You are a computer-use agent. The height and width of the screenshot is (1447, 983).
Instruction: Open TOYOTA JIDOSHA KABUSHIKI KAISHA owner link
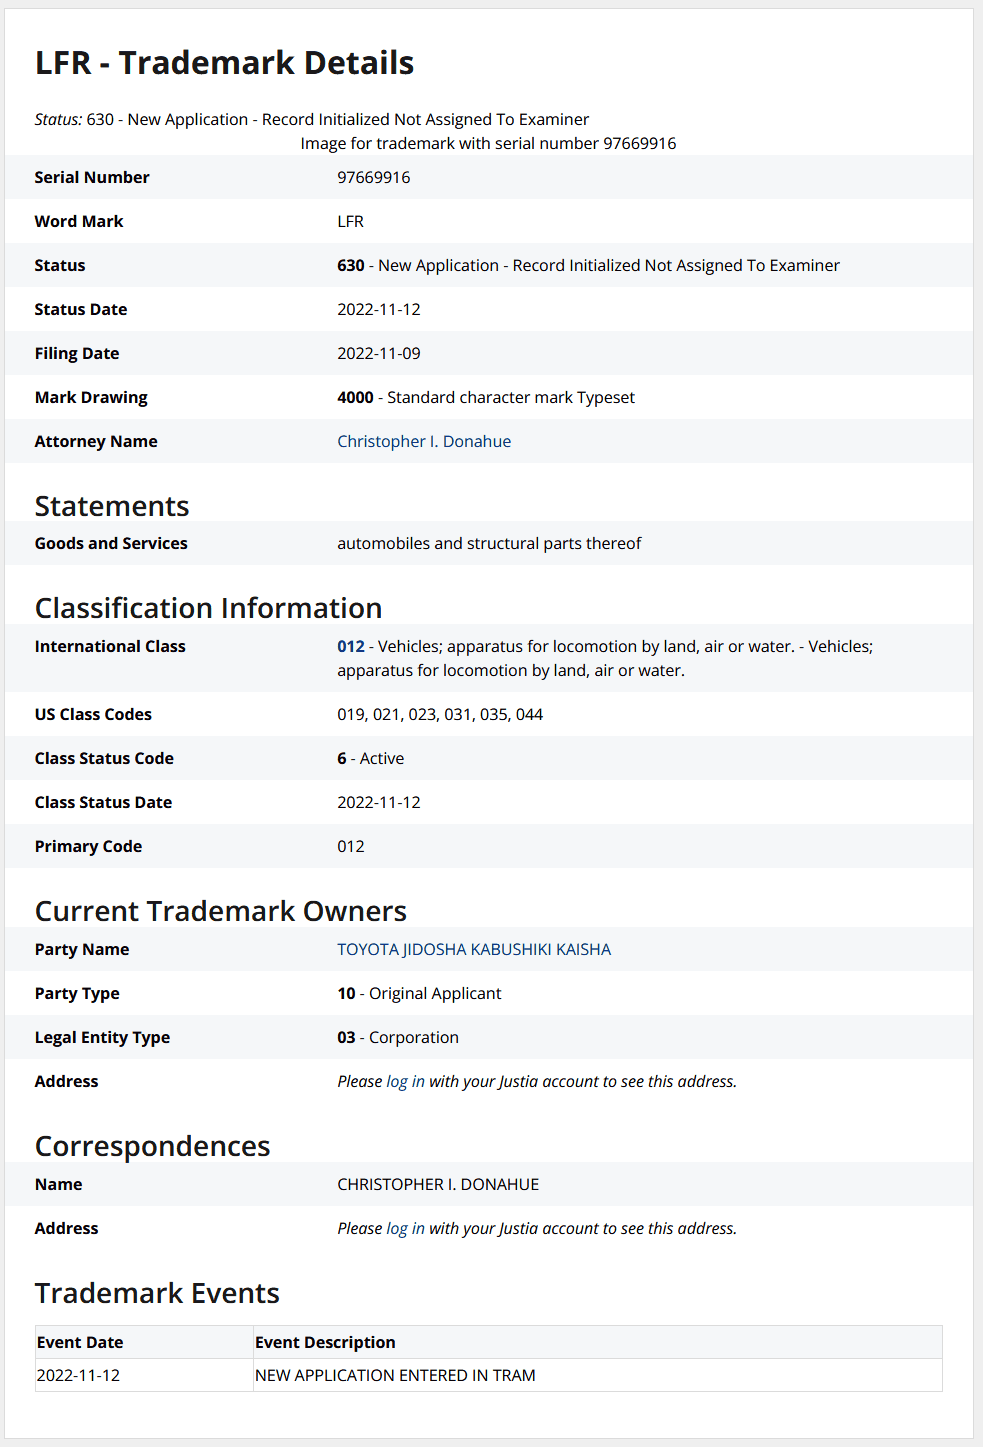[x=474, y=949]
